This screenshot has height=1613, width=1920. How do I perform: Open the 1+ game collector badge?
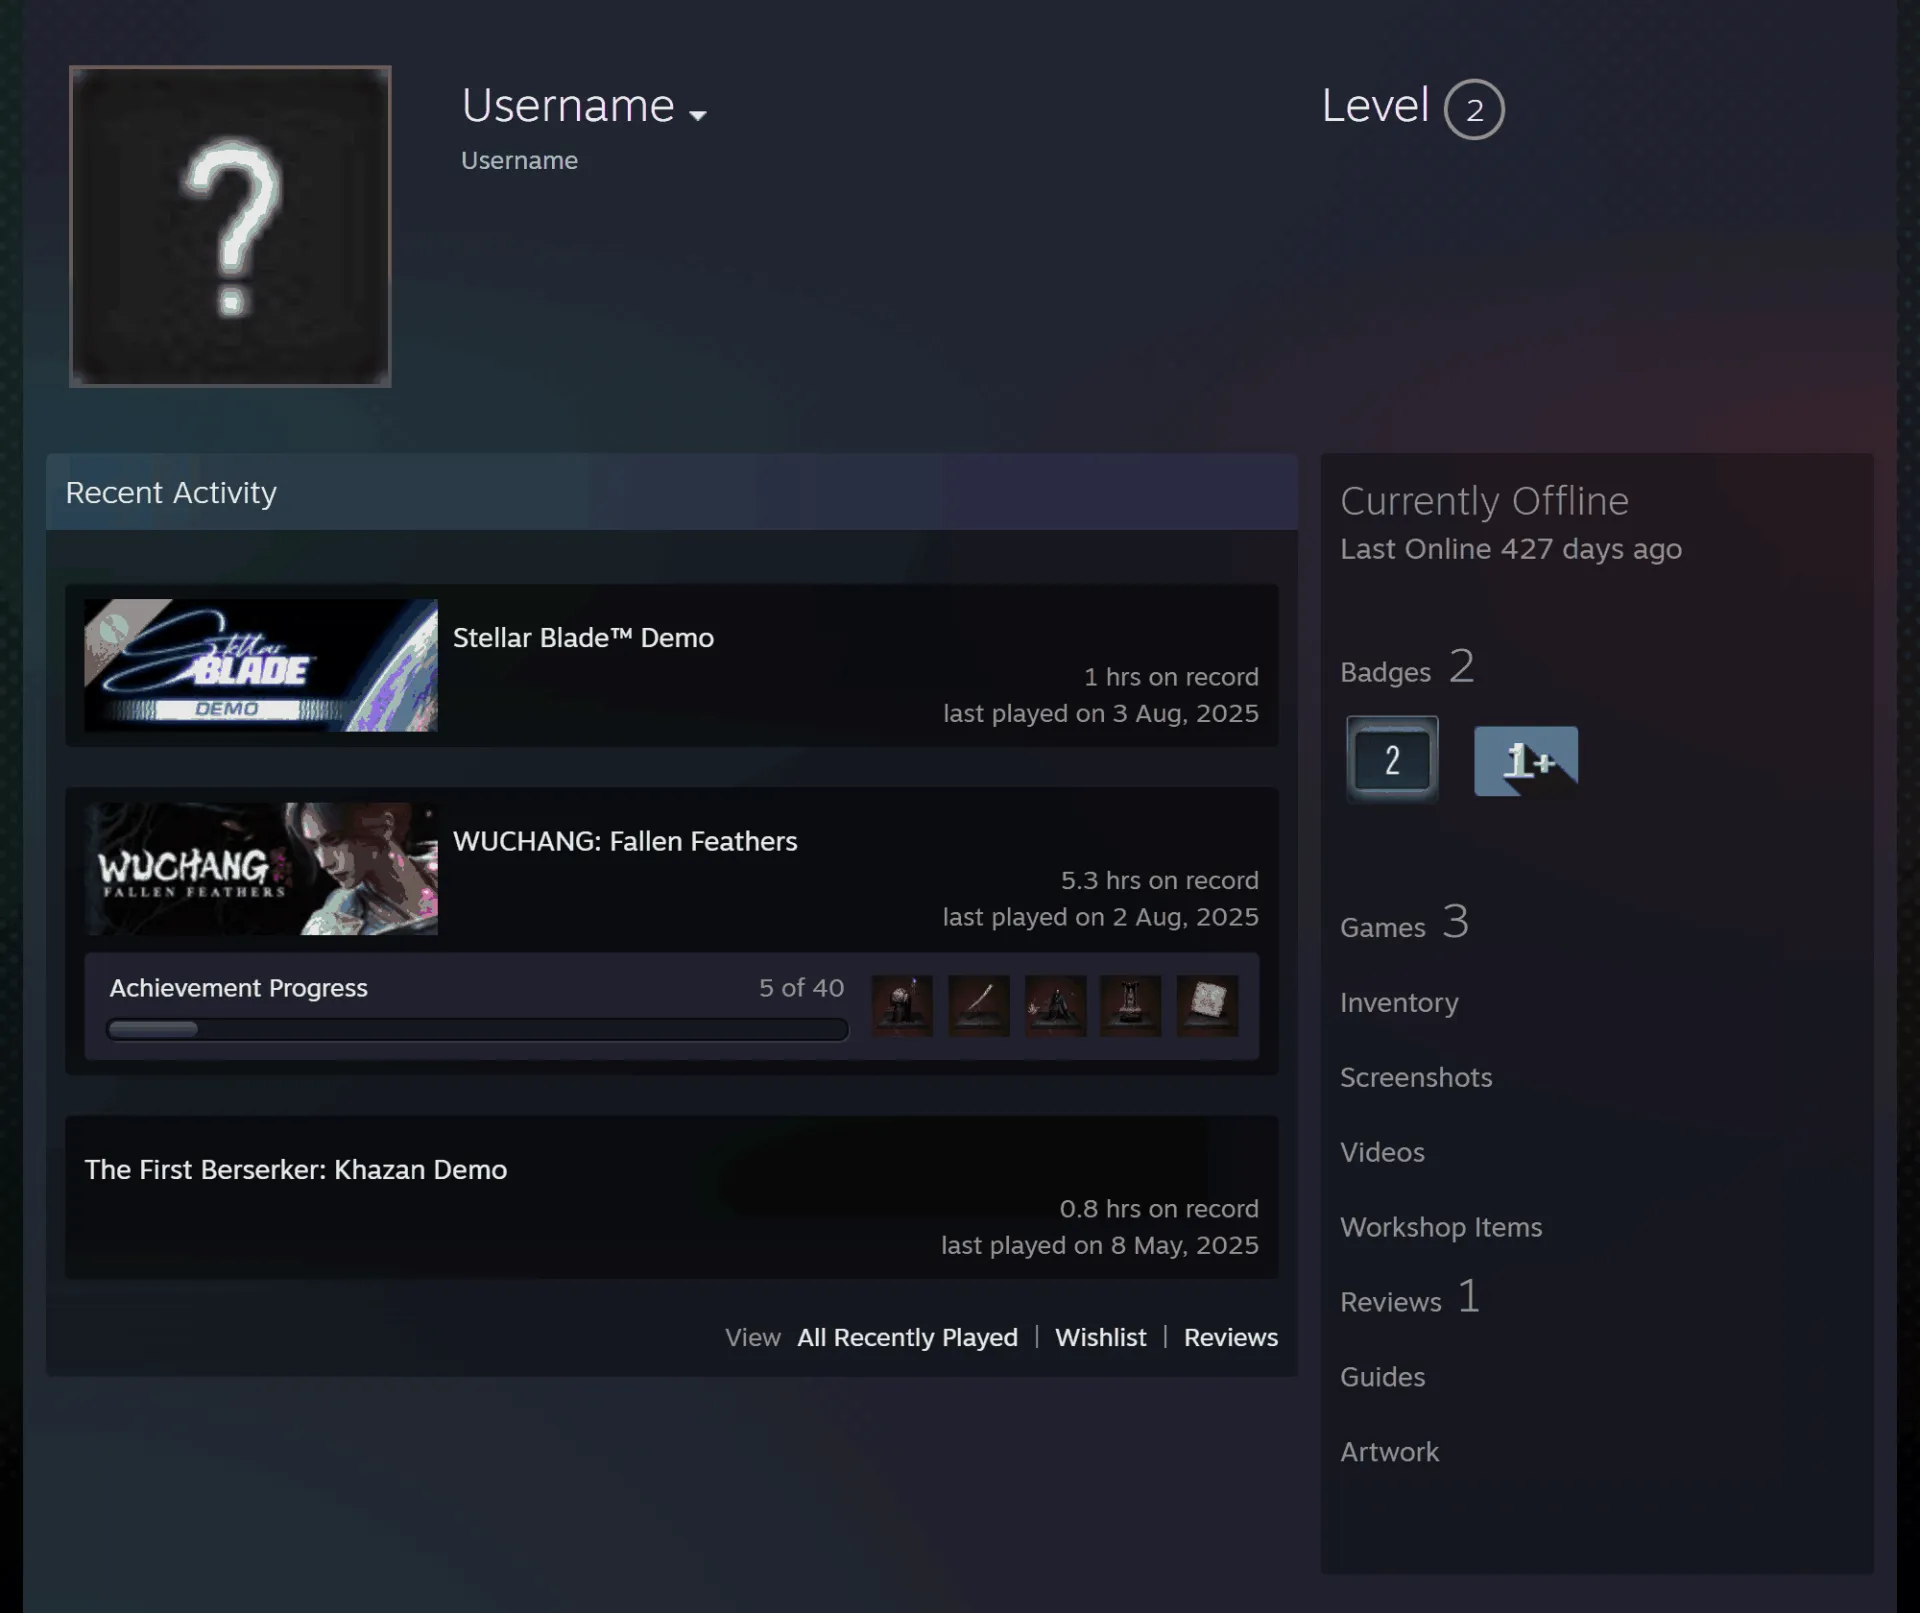pyautogui.click(x=1526, y=761)
